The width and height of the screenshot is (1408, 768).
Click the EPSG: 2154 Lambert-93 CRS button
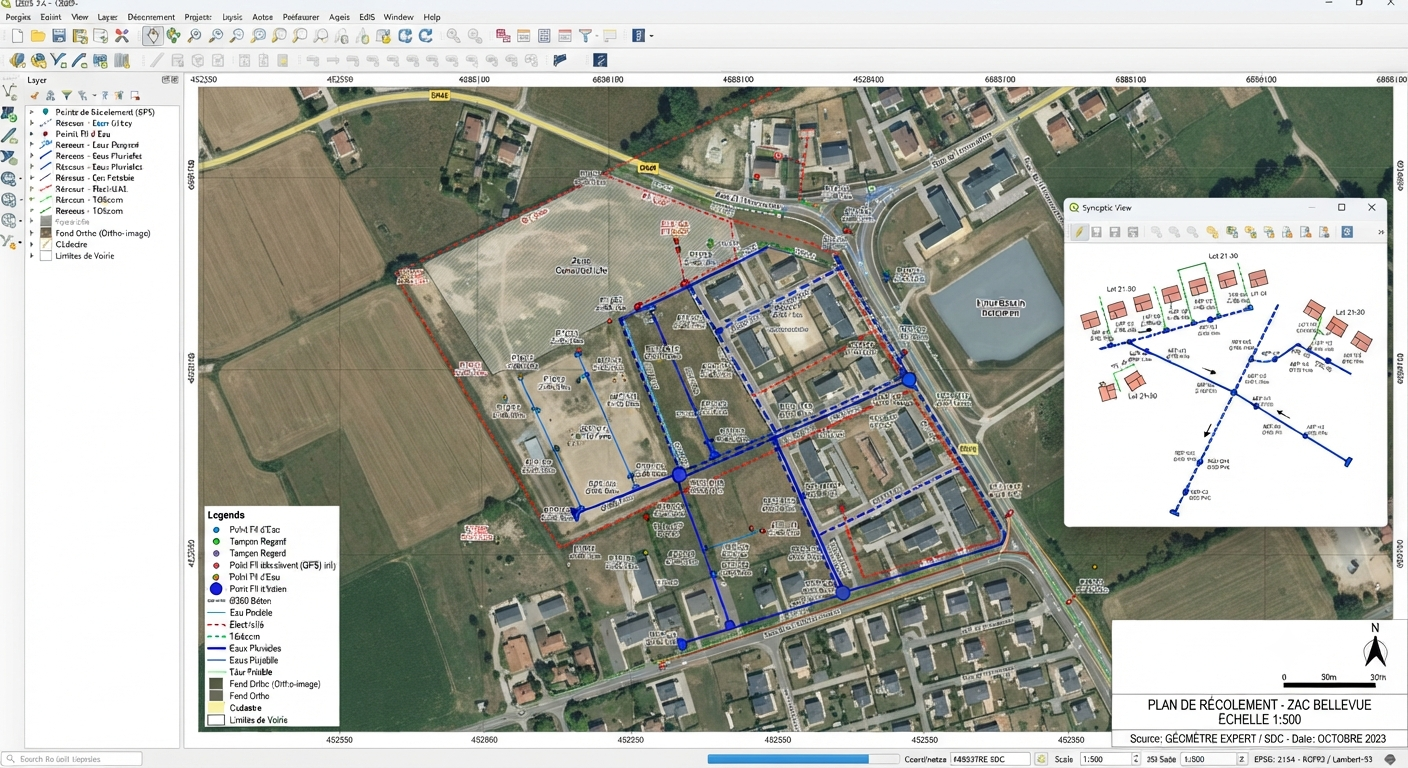coord(1315,759)
